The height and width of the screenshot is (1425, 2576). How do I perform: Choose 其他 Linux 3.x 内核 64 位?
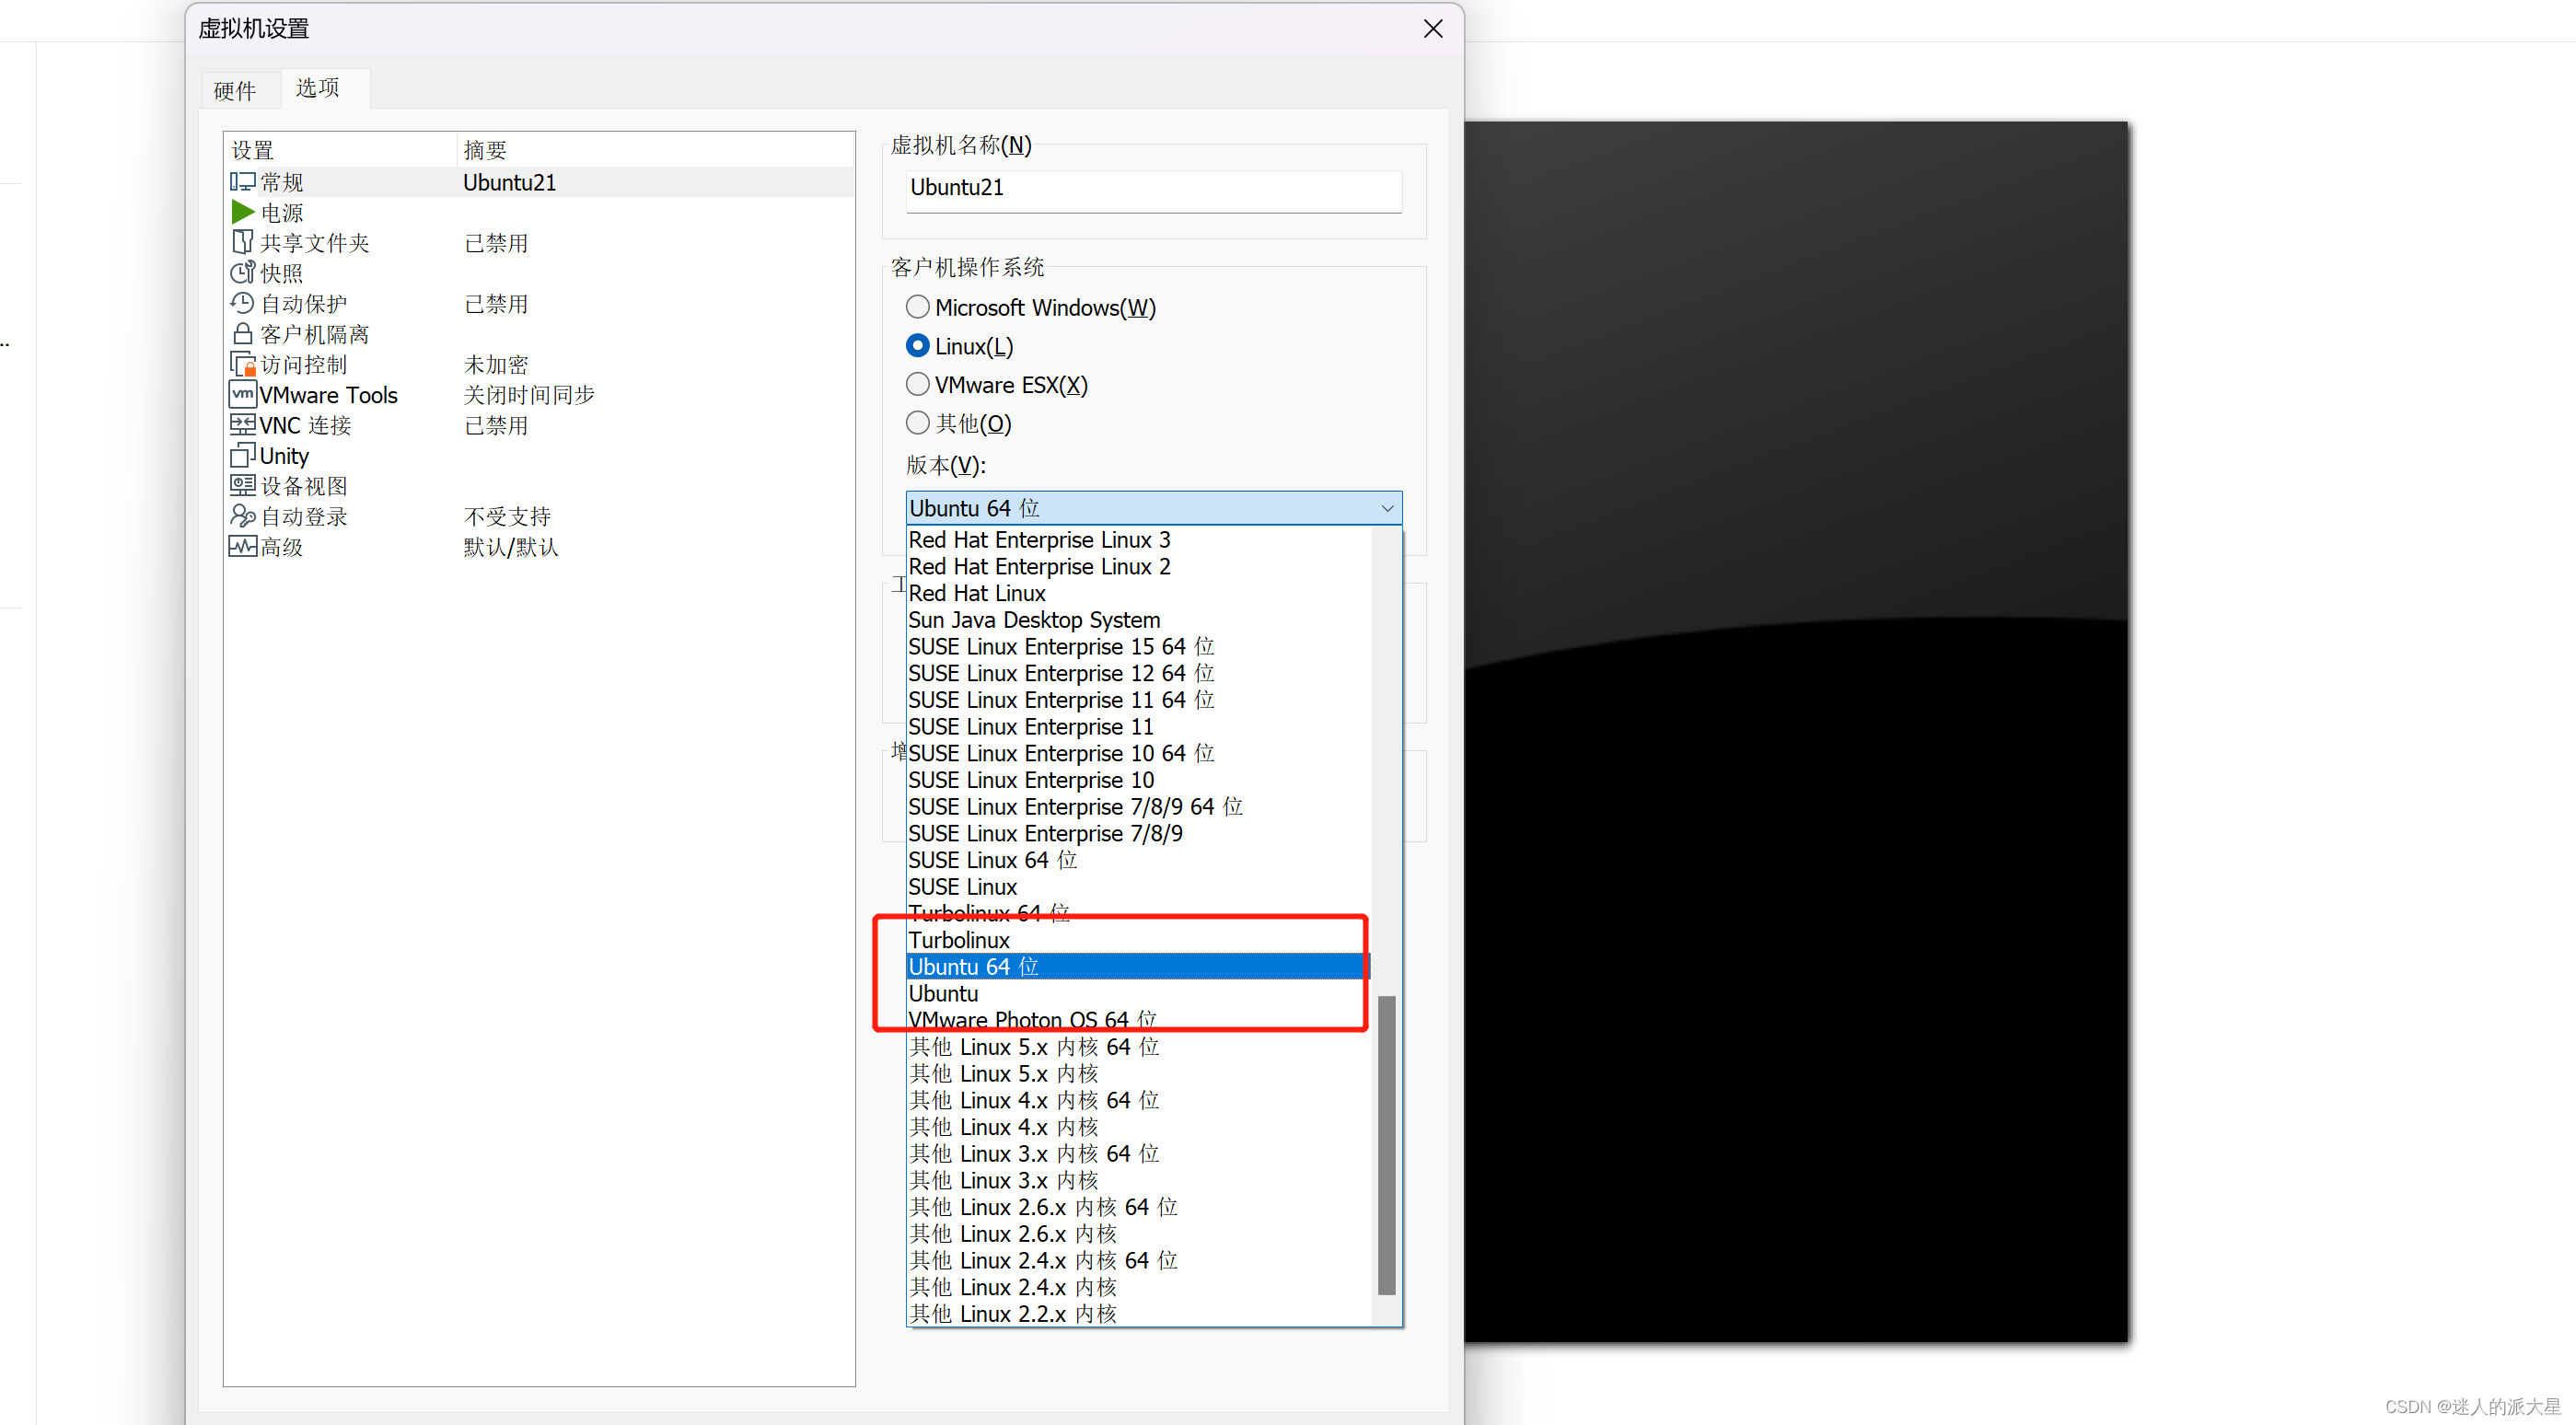pyautogui.click(x=1139, y=1153)
